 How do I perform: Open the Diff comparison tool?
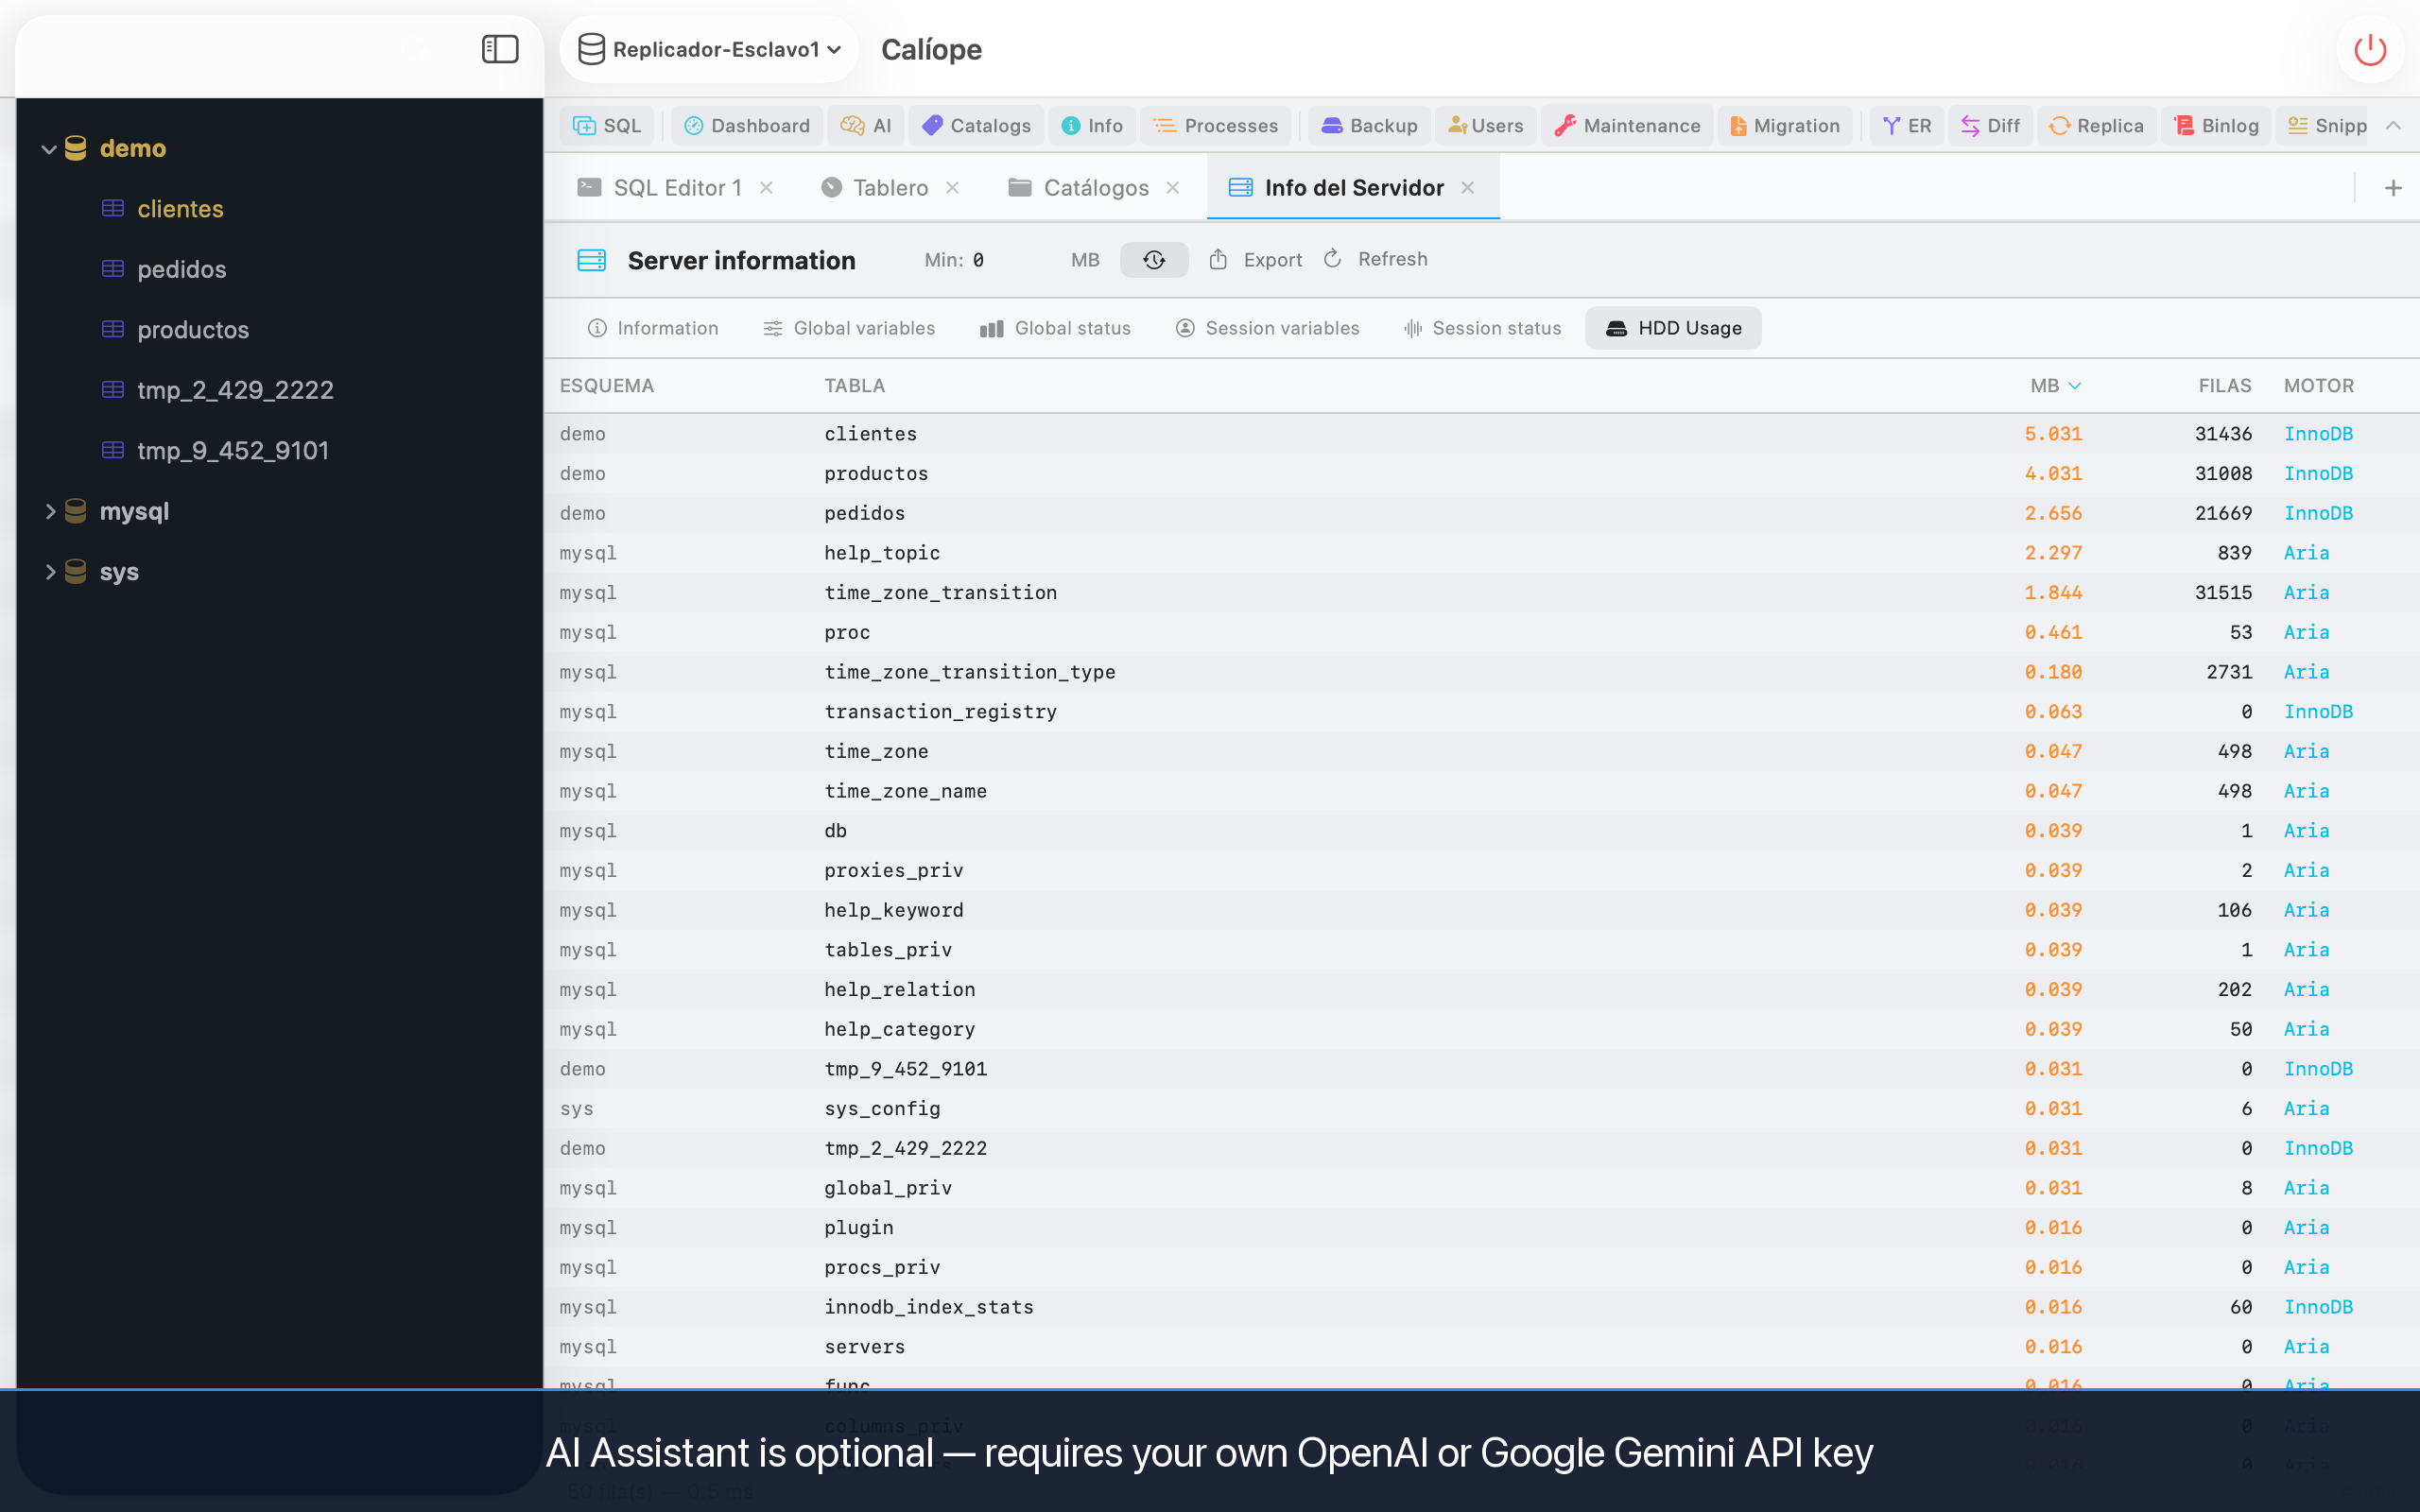click(x=1990, y=125)
